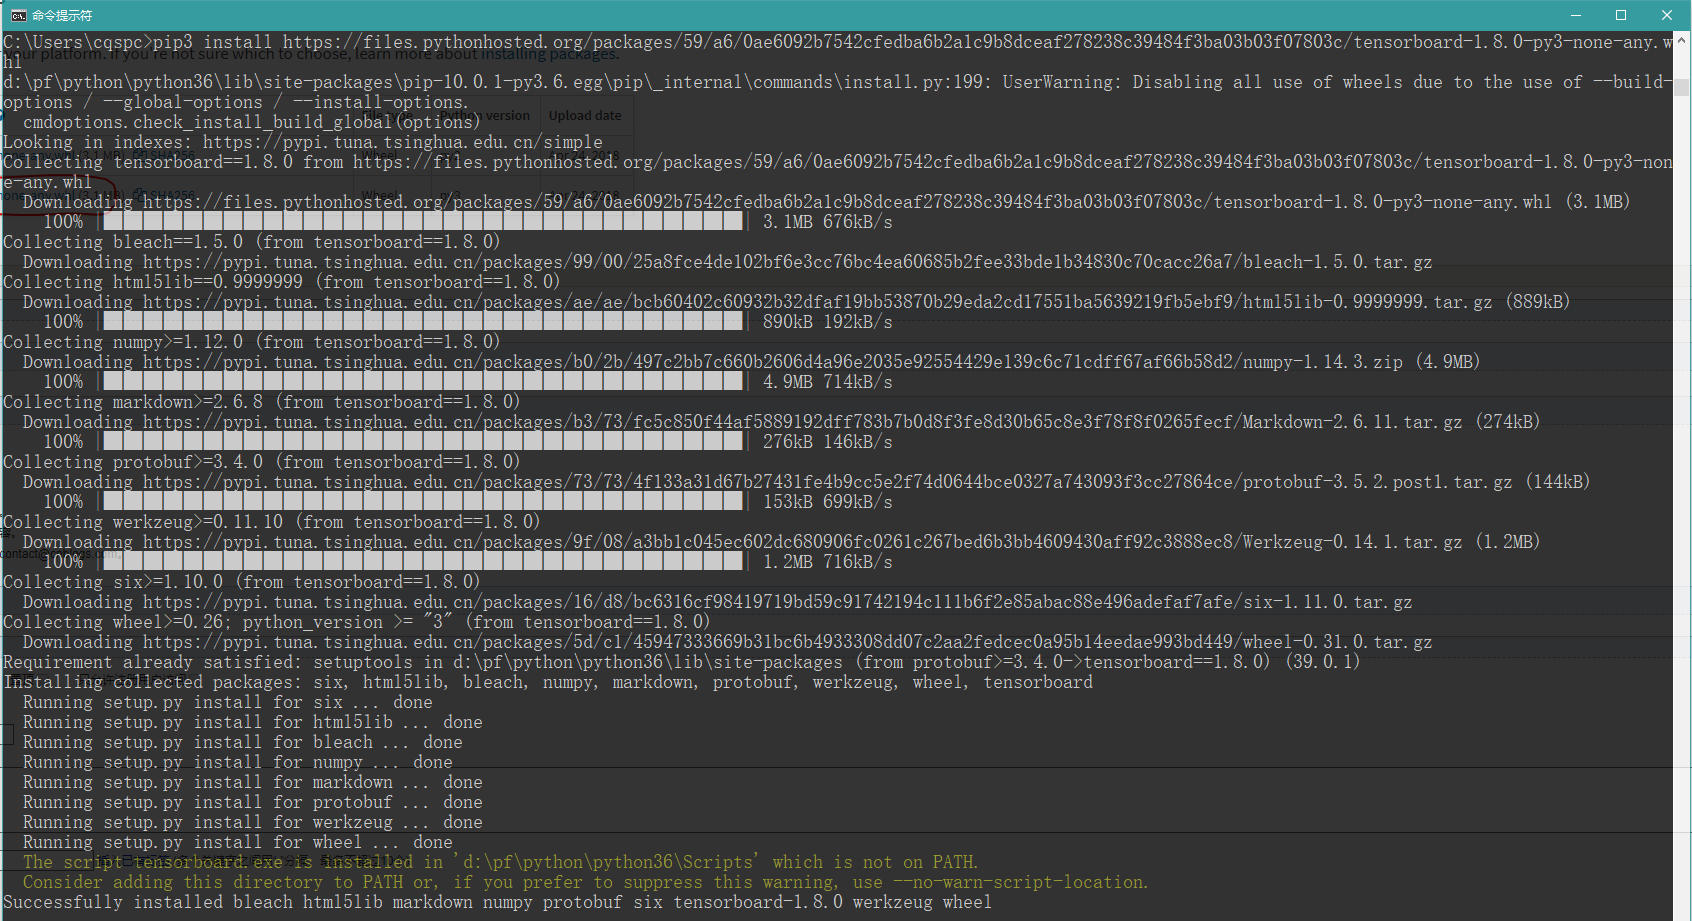1692x921 pixels.
Task: Click the '4.9MB 714kB/s' download speed
Action: click(x=828, y=382)
